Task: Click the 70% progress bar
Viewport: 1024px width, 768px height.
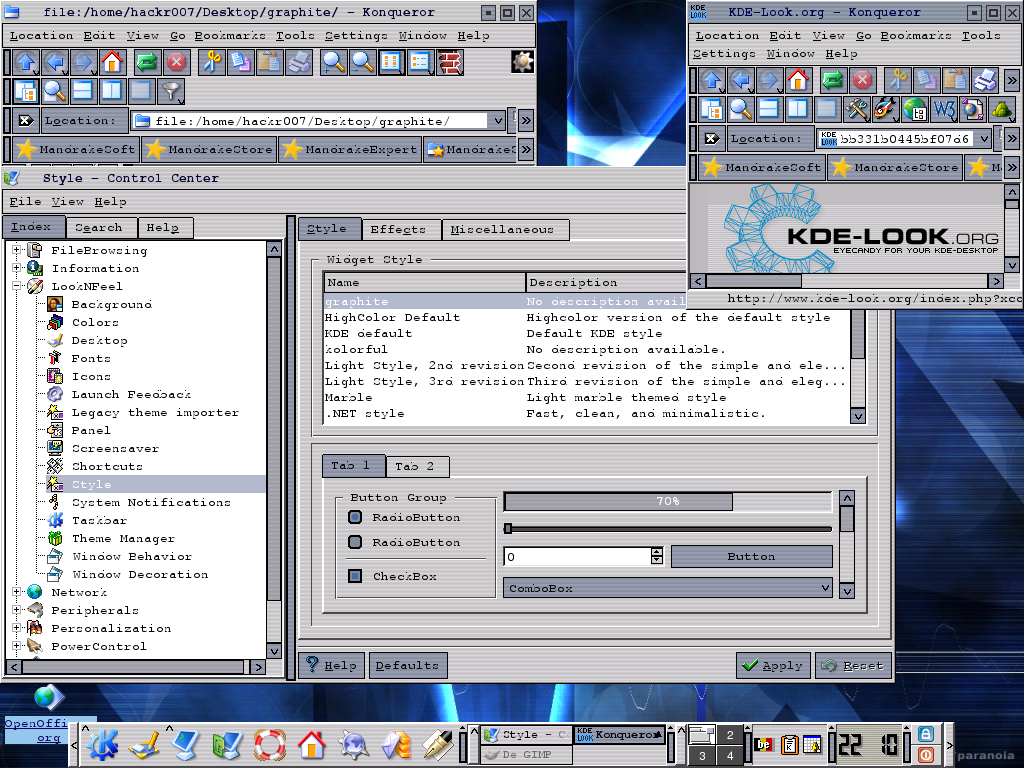Action: pyautogui.click(x=667, y=502)
